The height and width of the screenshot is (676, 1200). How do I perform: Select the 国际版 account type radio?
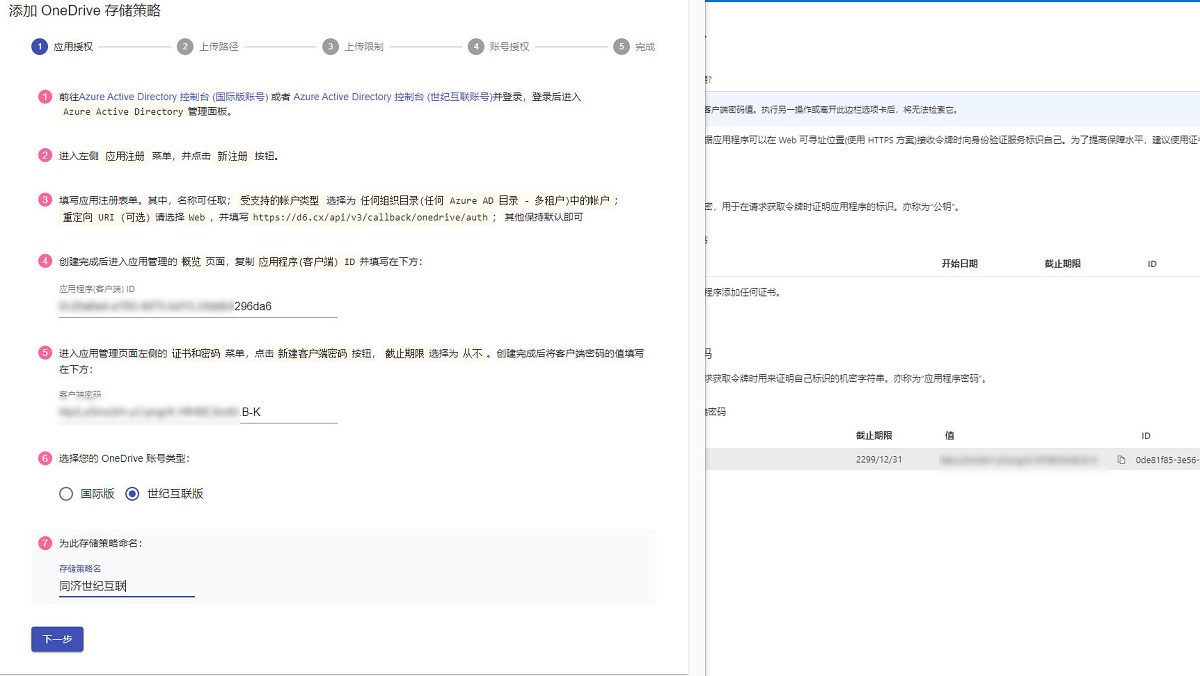pyautogui.click(x=66, y=493)
